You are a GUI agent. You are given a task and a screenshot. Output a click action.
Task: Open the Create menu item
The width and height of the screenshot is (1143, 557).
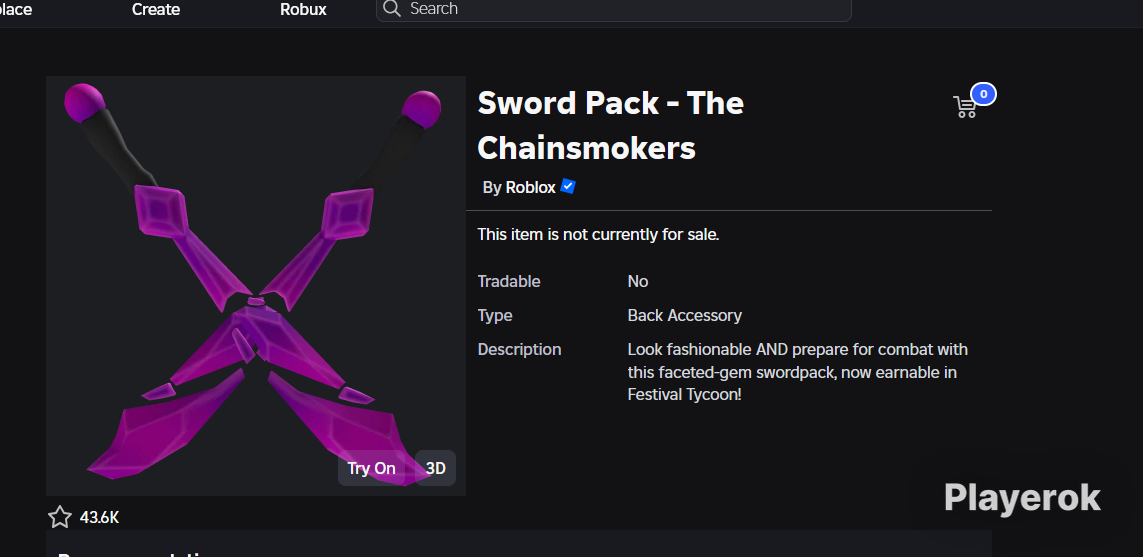[x=156, y=9]
